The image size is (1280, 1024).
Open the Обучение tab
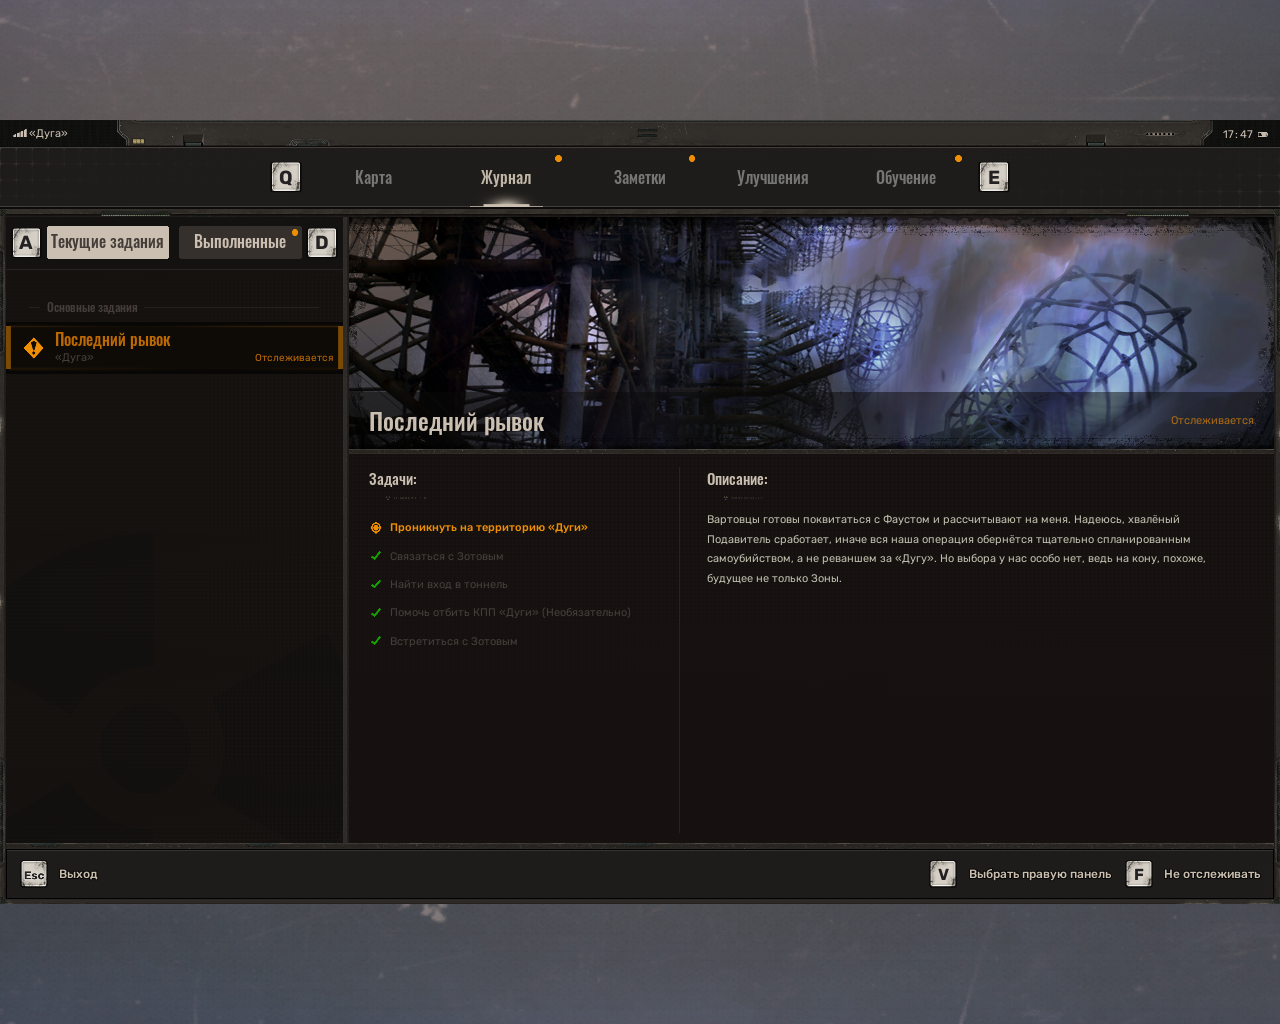(906, 178)
